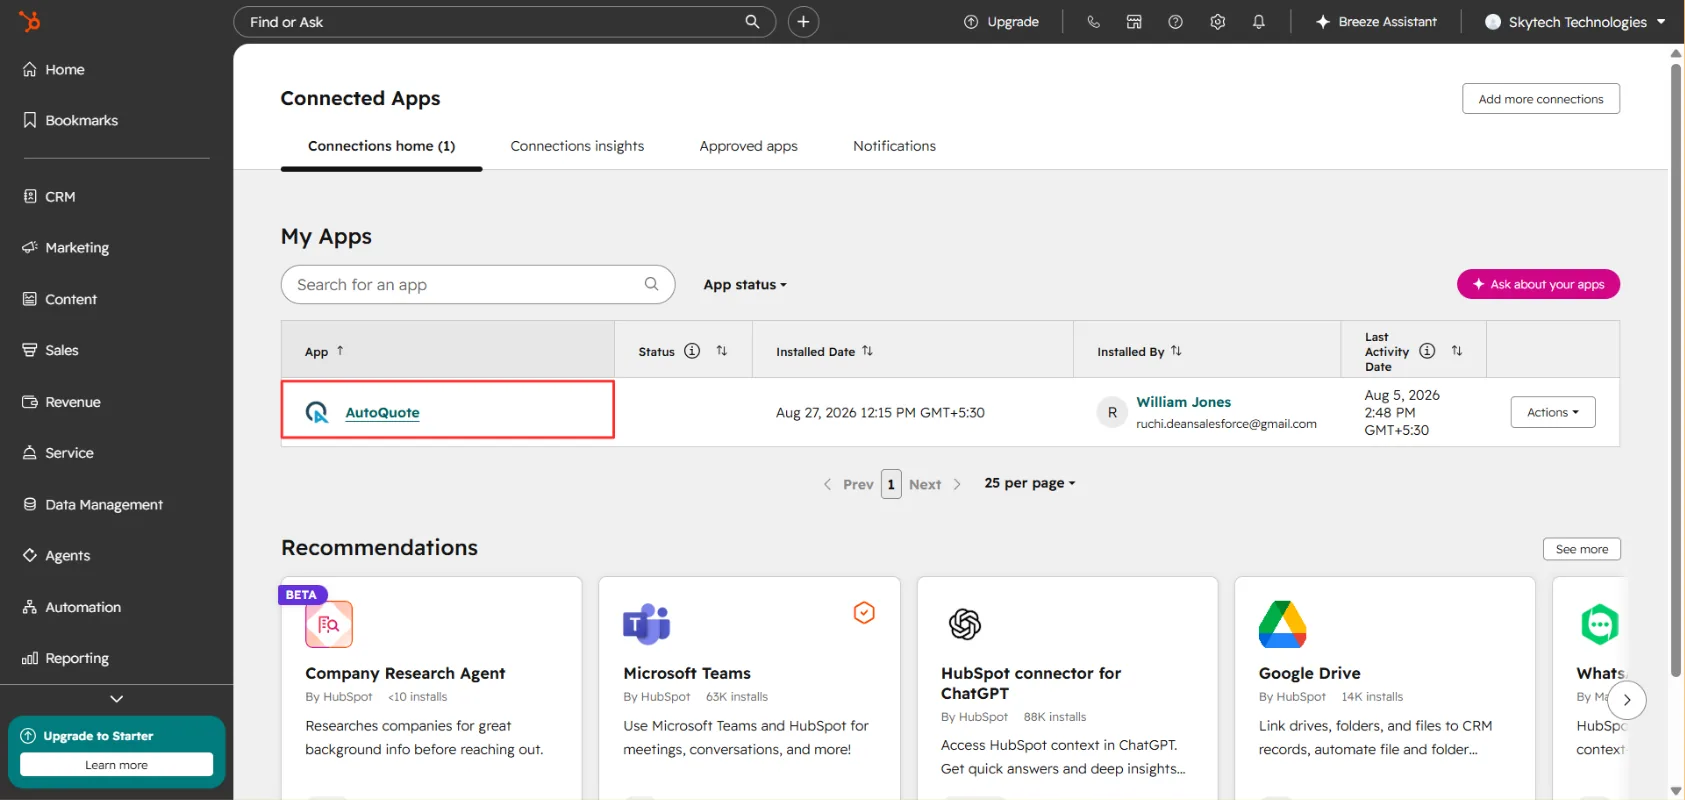Screen dimensions: 1685x800
Task: Click the Upgrade button in the top bar
Action: click(1001, 22)
